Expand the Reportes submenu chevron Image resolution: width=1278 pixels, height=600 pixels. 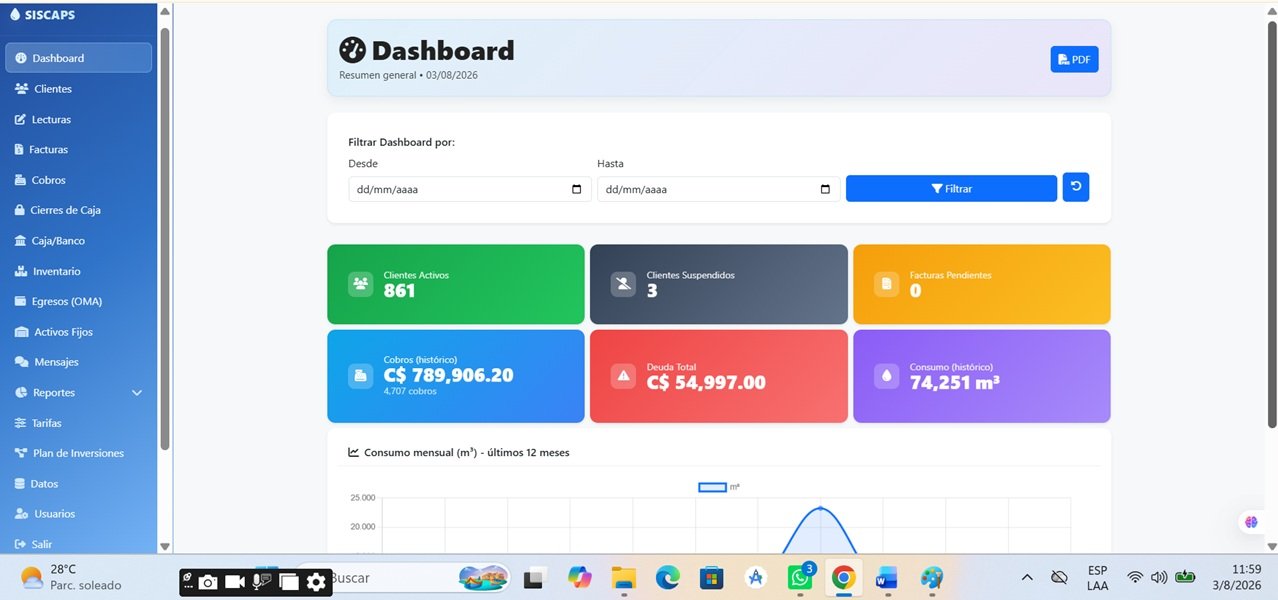coord(137,393)
